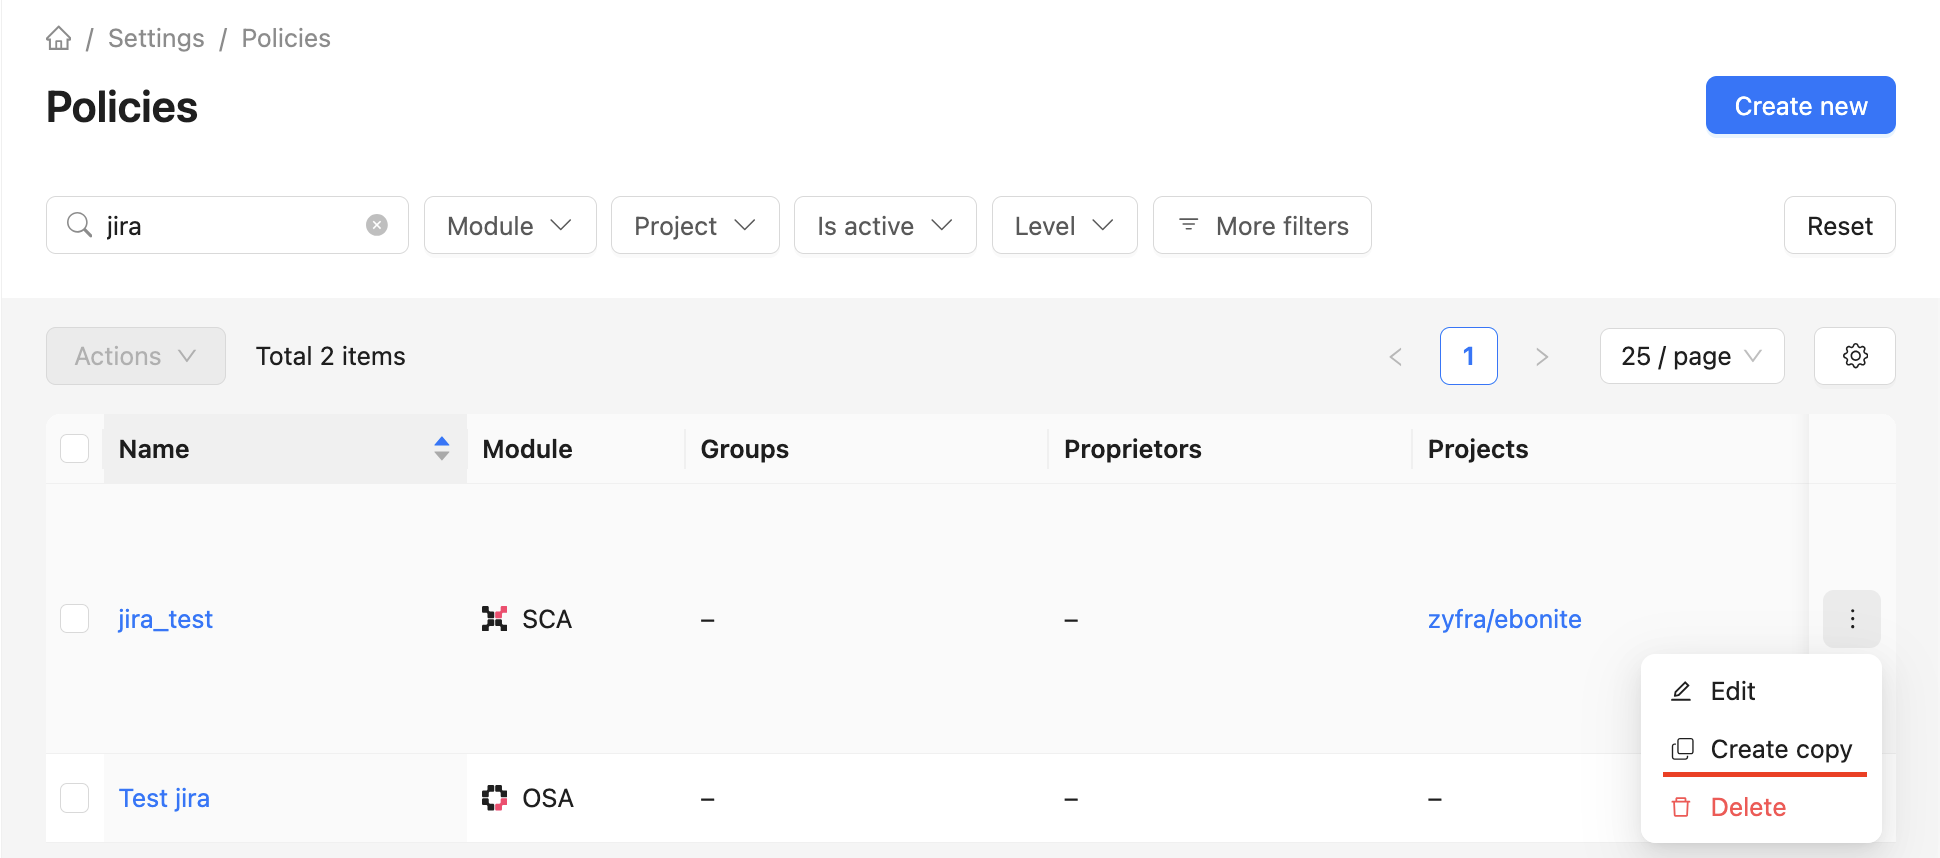Focus the jira search field

click(x=228, y=225)
